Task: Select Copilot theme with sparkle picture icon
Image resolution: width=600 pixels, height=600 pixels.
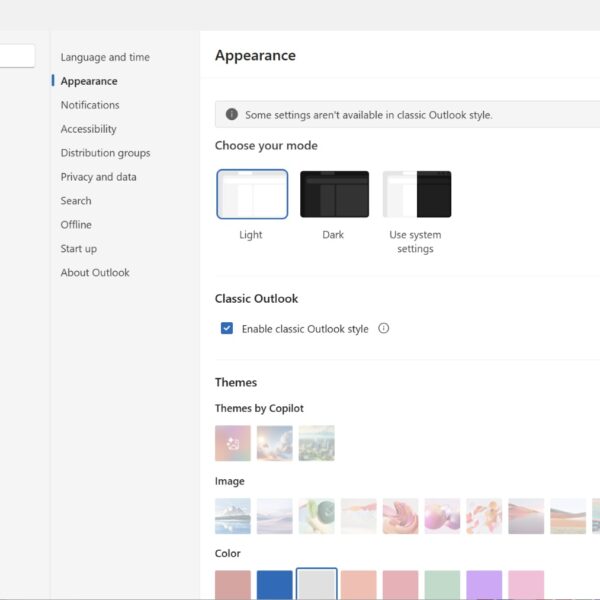Action: 233,443
